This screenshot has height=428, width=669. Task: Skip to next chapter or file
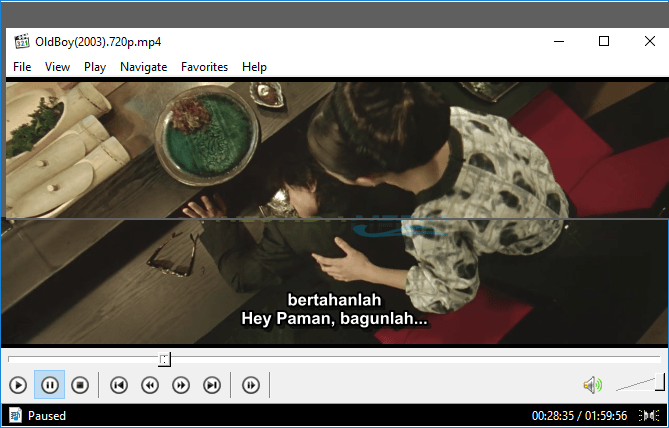click(x=212, y=385)
